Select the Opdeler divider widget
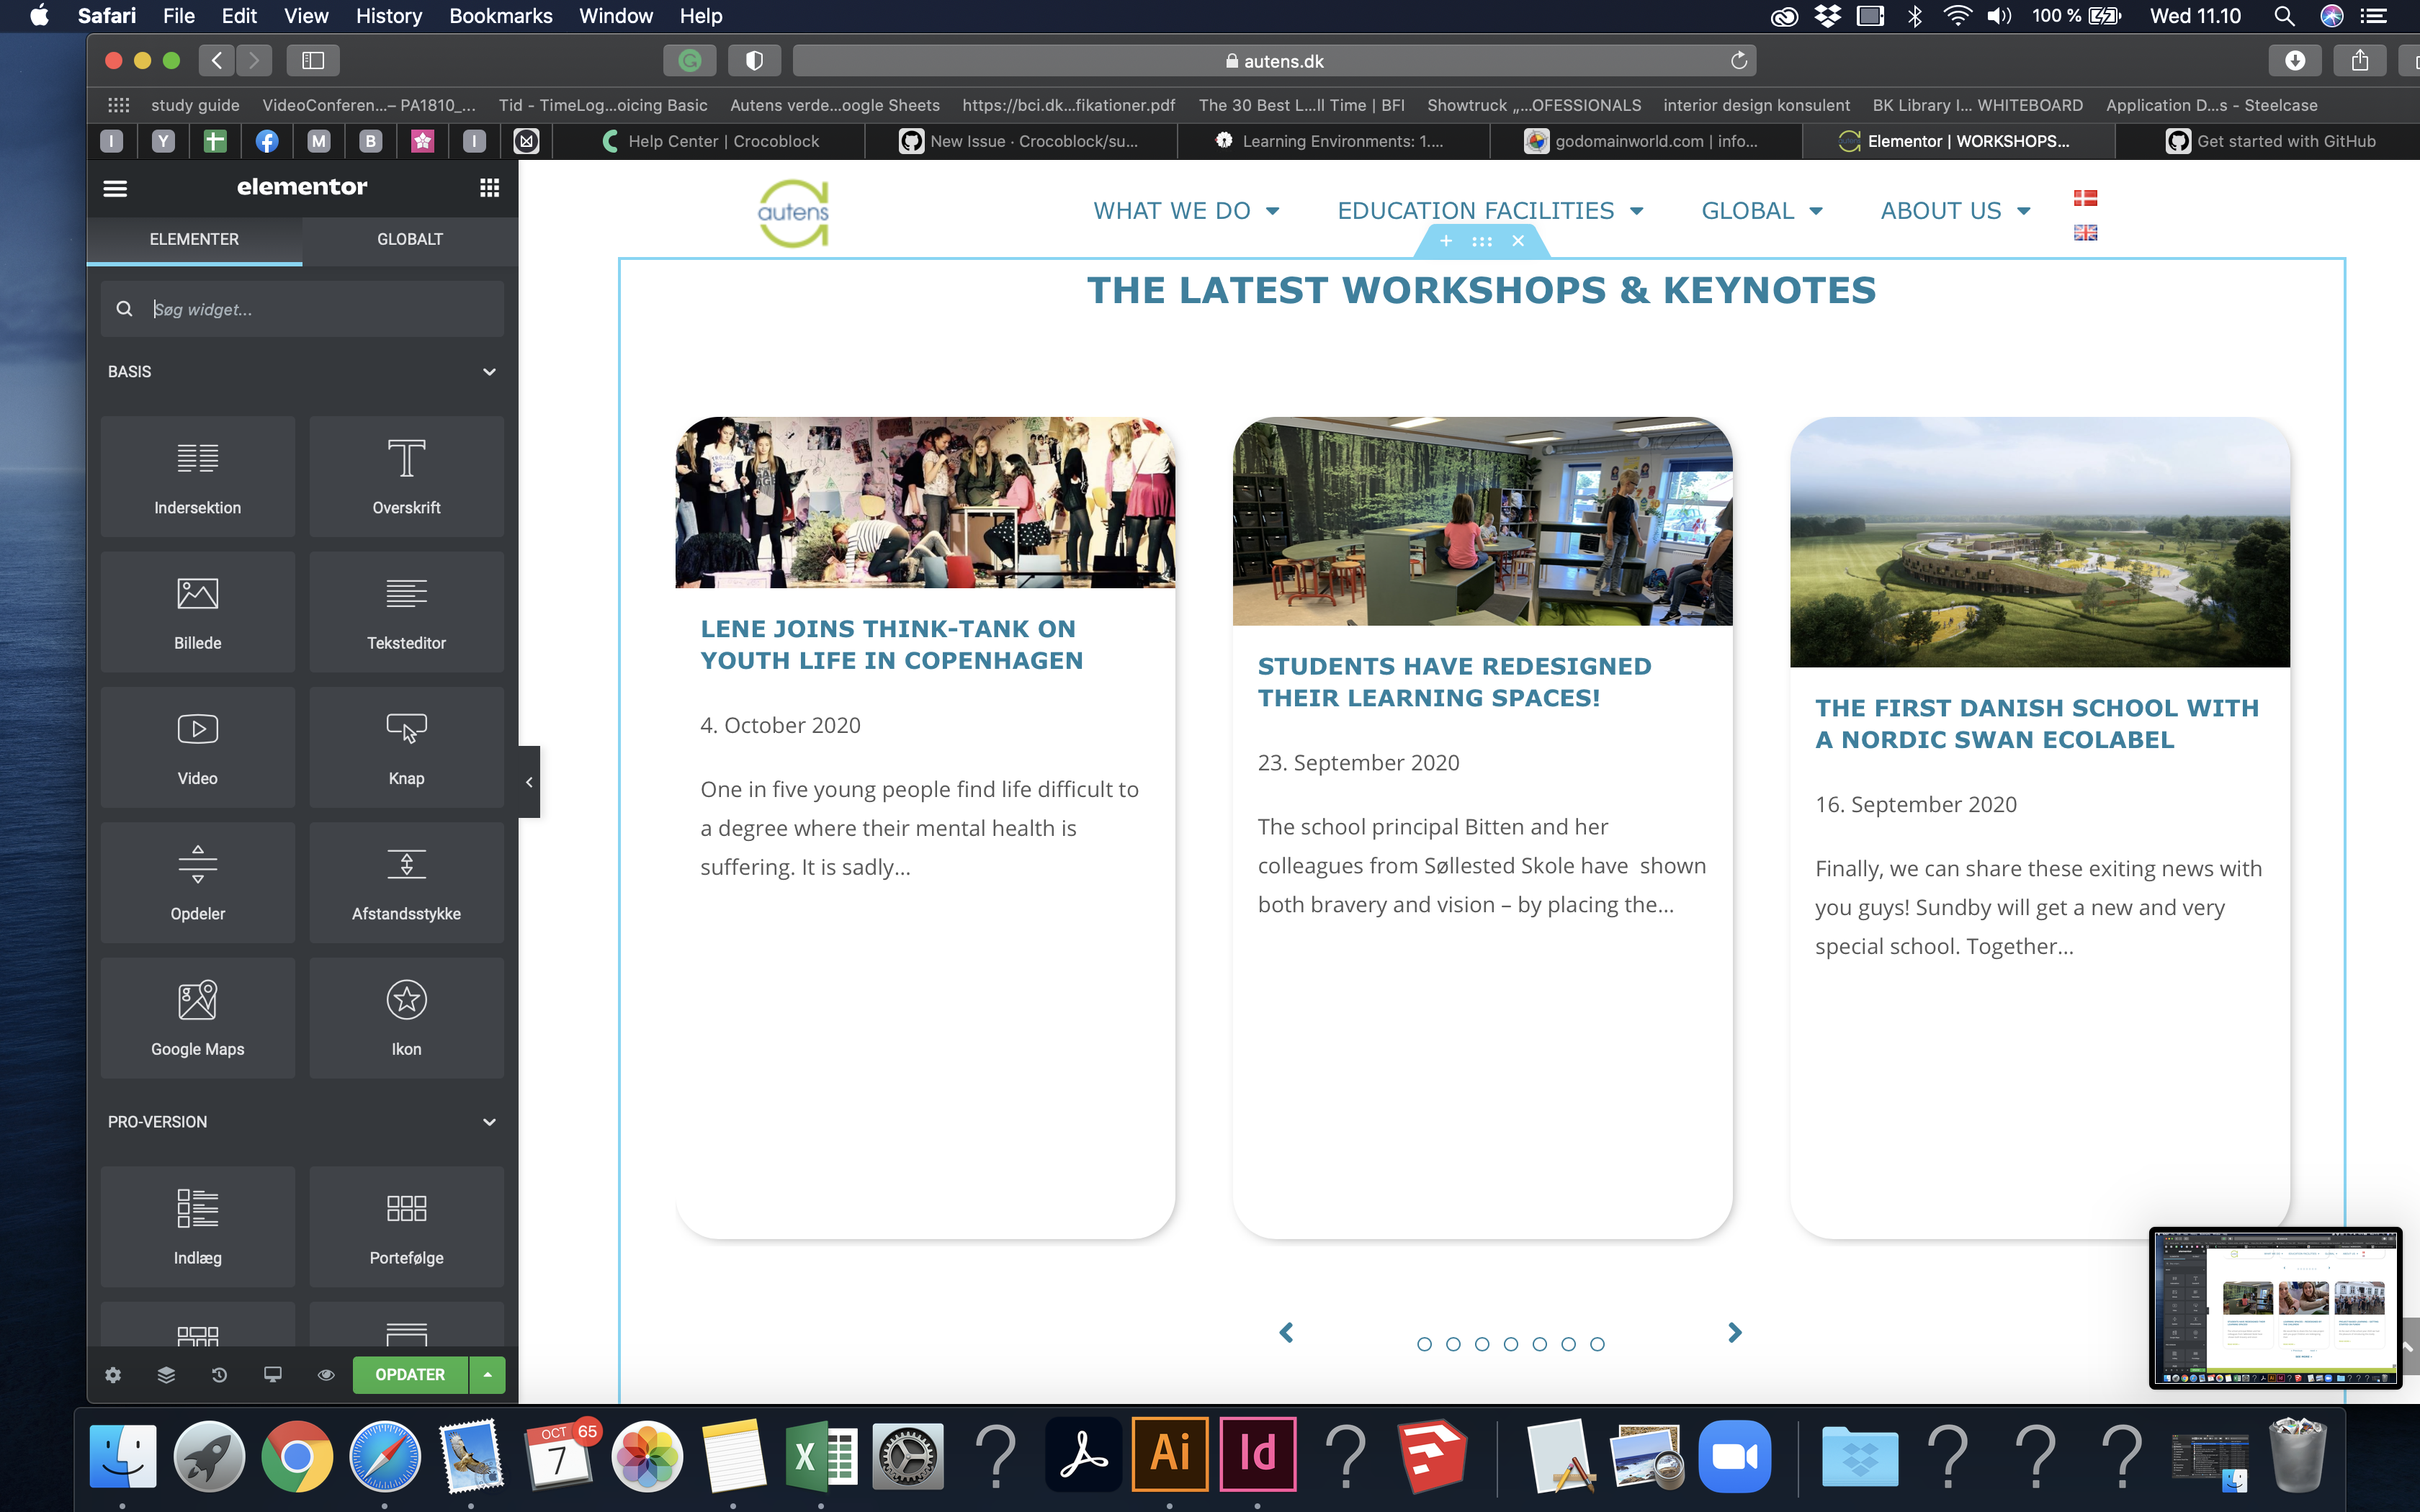 [198, 883]
